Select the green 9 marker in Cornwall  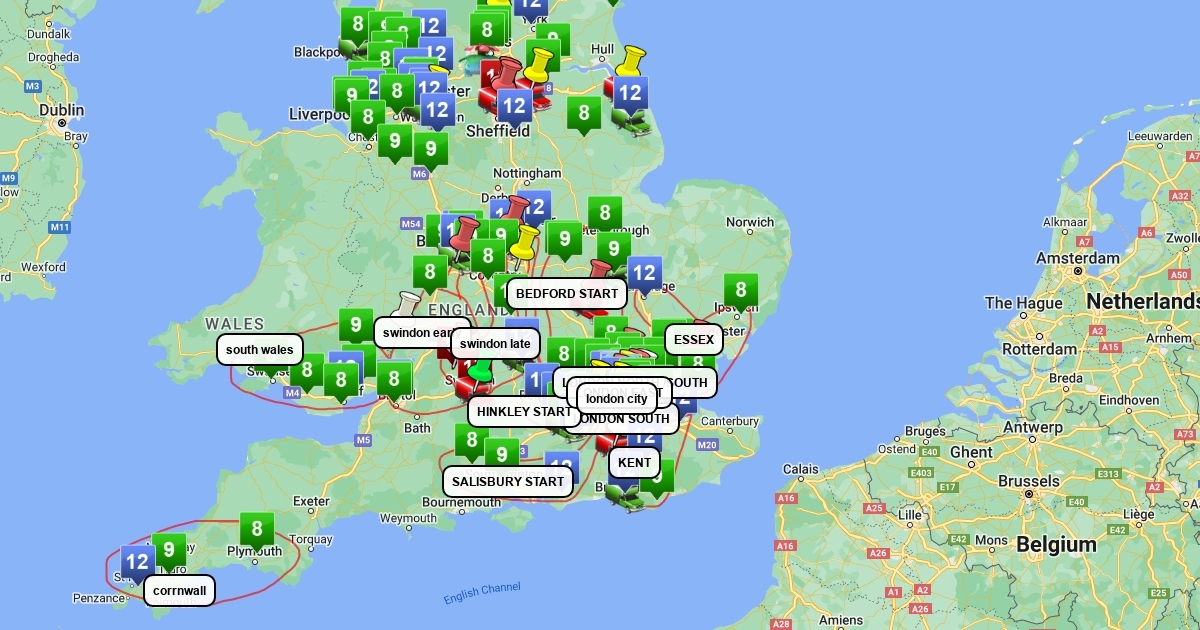[x=169, y=550]
